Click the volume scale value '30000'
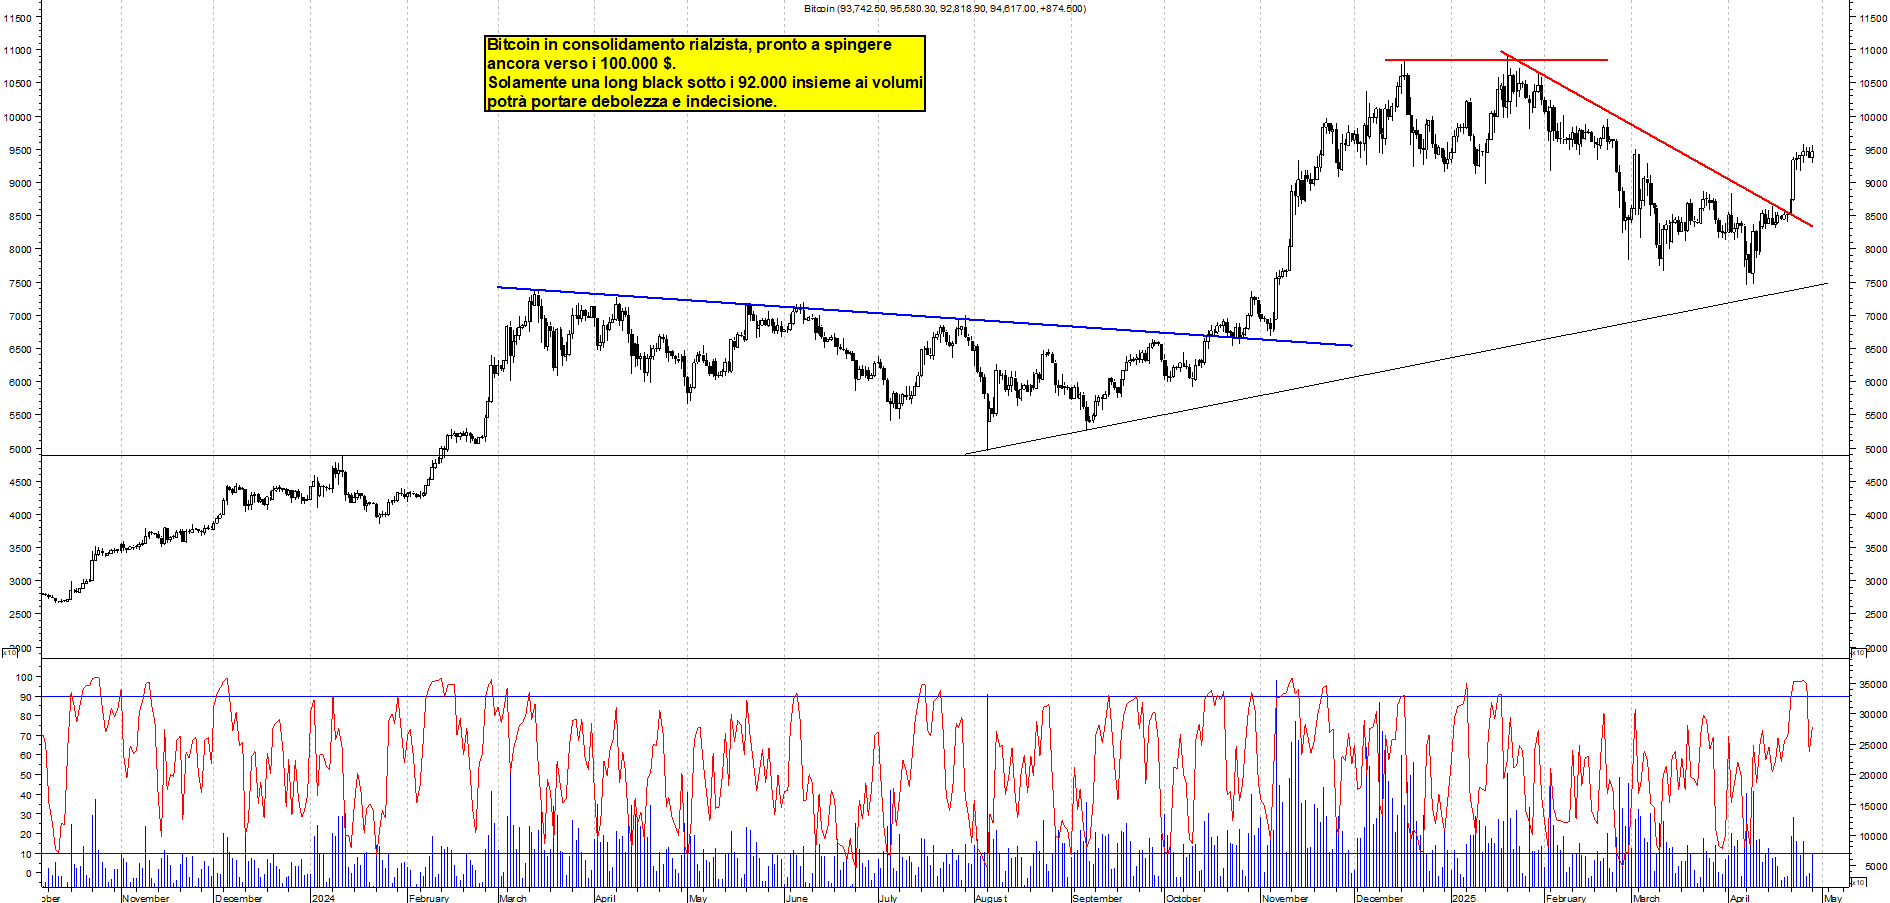 click(x=1873, y=715)
